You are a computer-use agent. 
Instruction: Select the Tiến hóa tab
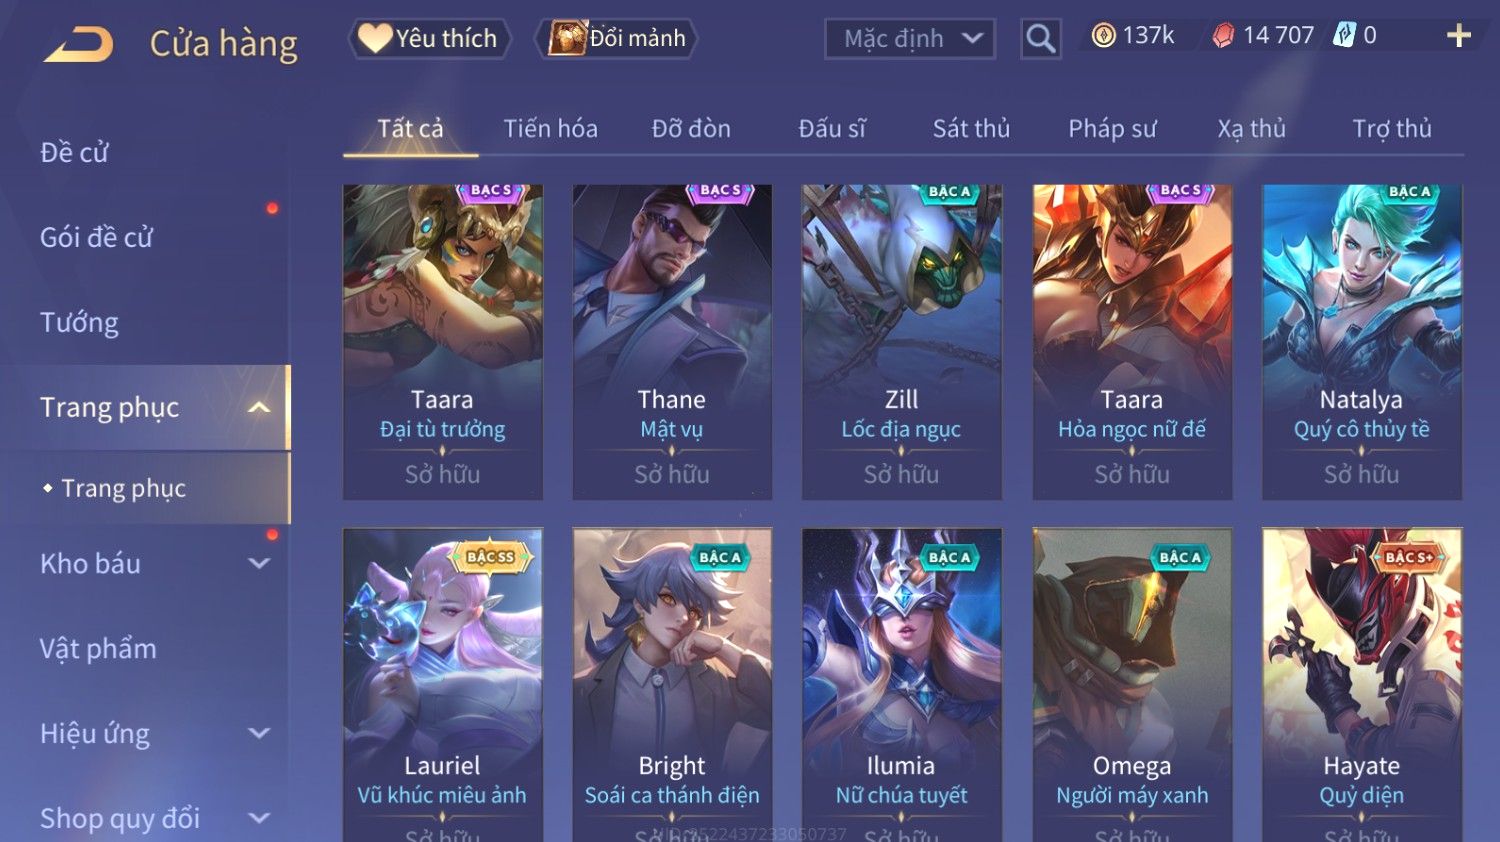click(x=550, y=129)
